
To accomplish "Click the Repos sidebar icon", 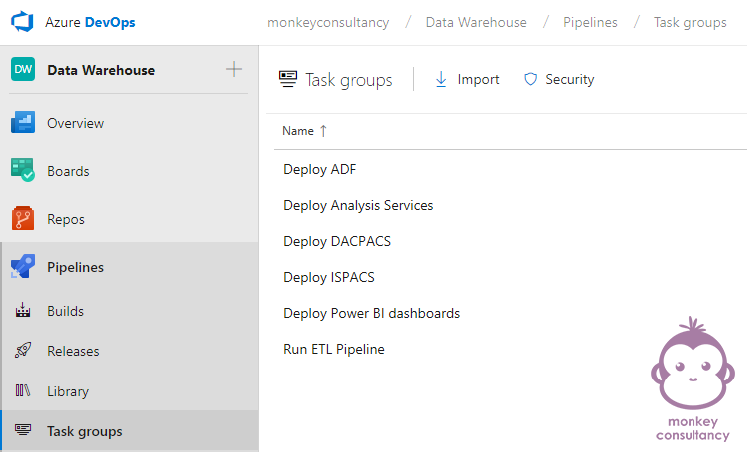I will point(23,219).
